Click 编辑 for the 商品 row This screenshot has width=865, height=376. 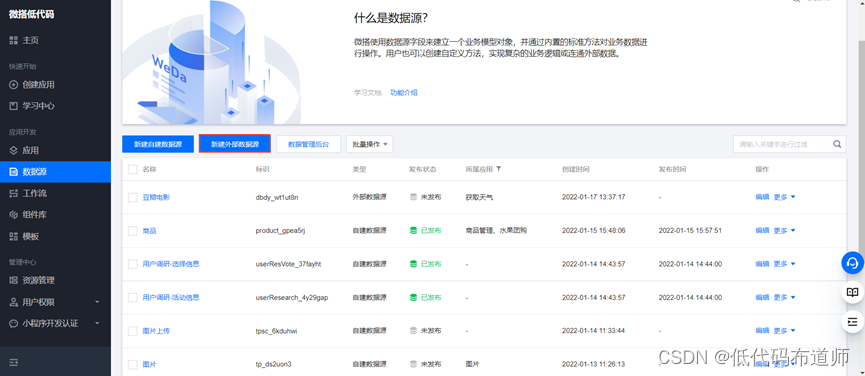[x=762, y=230]
